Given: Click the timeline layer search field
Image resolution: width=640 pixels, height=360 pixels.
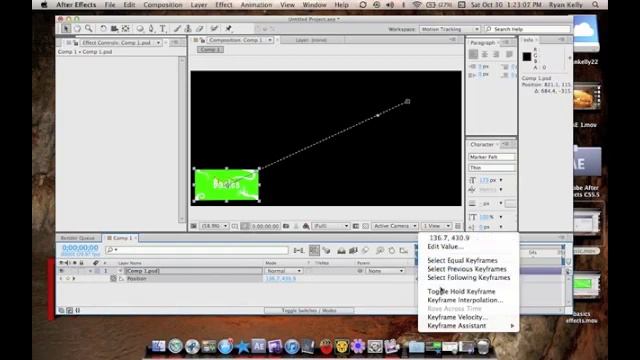Looking at the screenshot, I should tap(197, 250).
